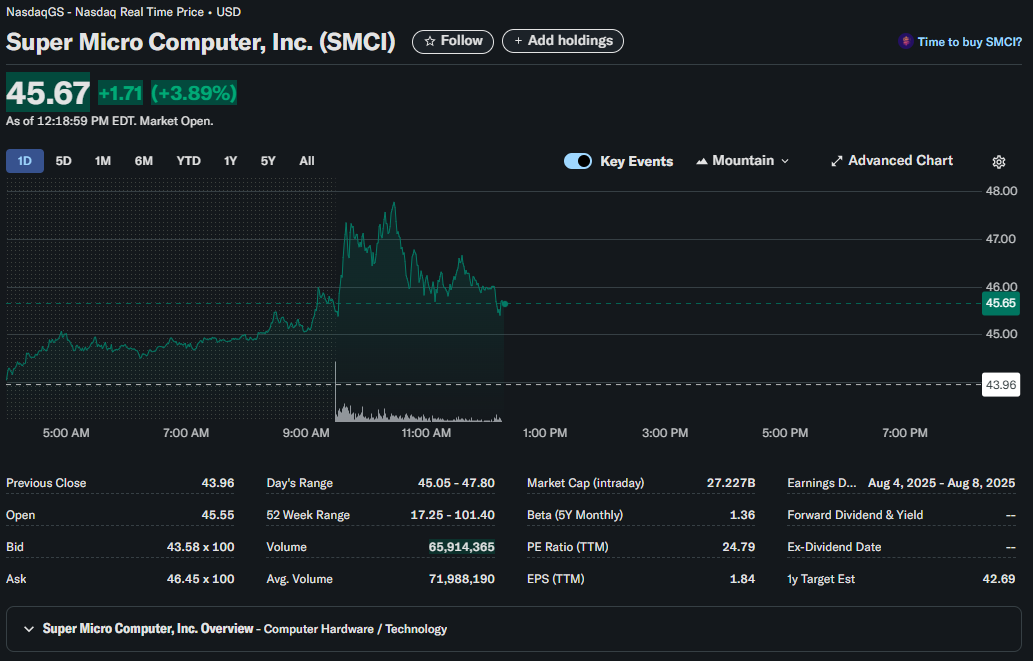
Task: Show the 5Y chart range
Action: point(268,161)
